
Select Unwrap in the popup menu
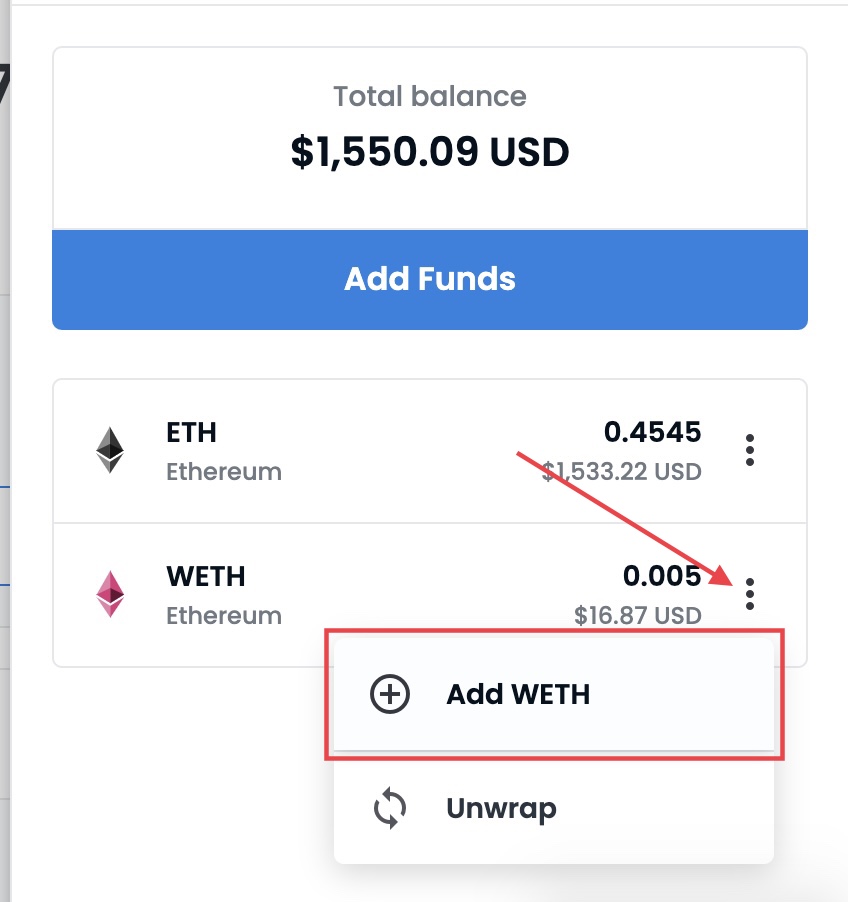click(553, 808)
